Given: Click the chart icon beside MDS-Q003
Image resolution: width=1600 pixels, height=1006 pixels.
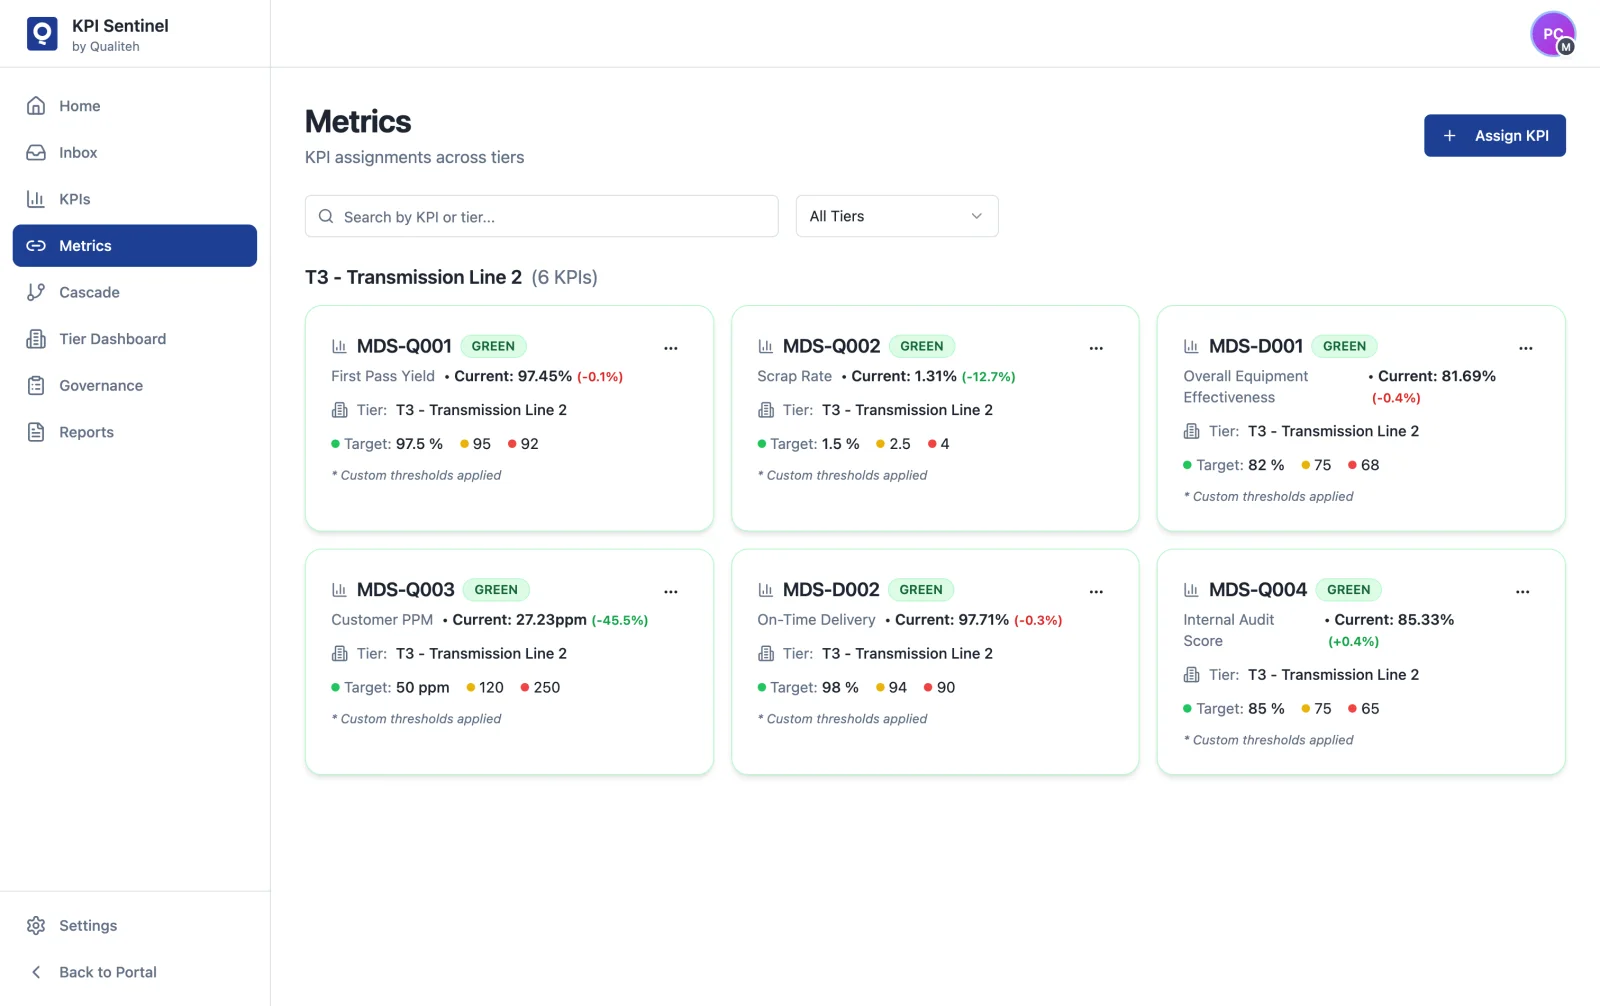Looking at the screenshot, I should pos(339,590).
